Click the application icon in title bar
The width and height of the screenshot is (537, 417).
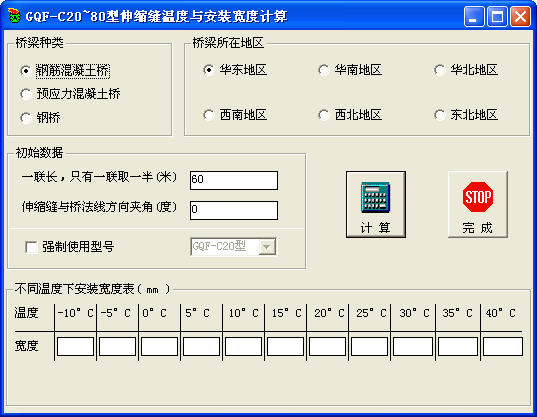[x=14, y=16]
